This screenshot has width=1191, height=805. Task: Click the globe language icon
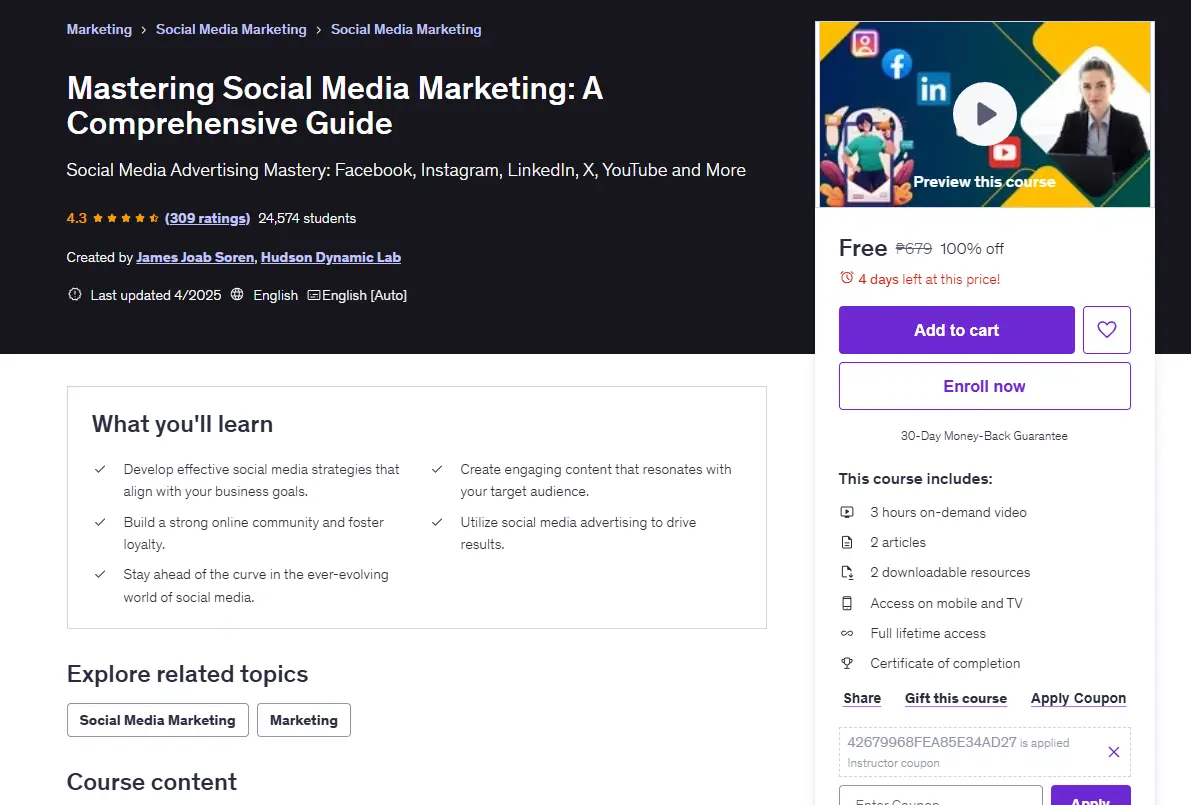237,294
